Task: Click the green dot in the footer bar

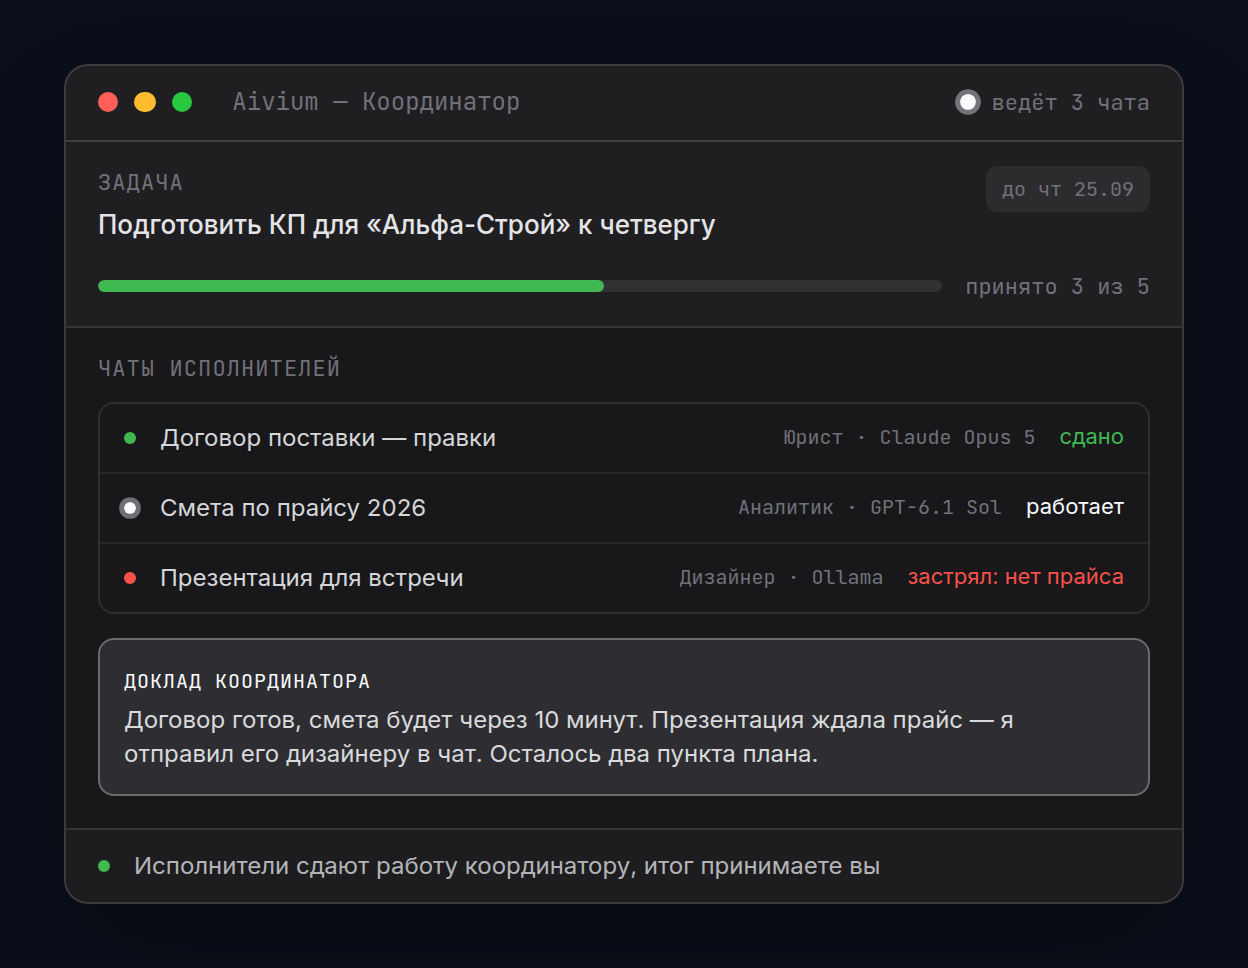Action: [104, 866]
